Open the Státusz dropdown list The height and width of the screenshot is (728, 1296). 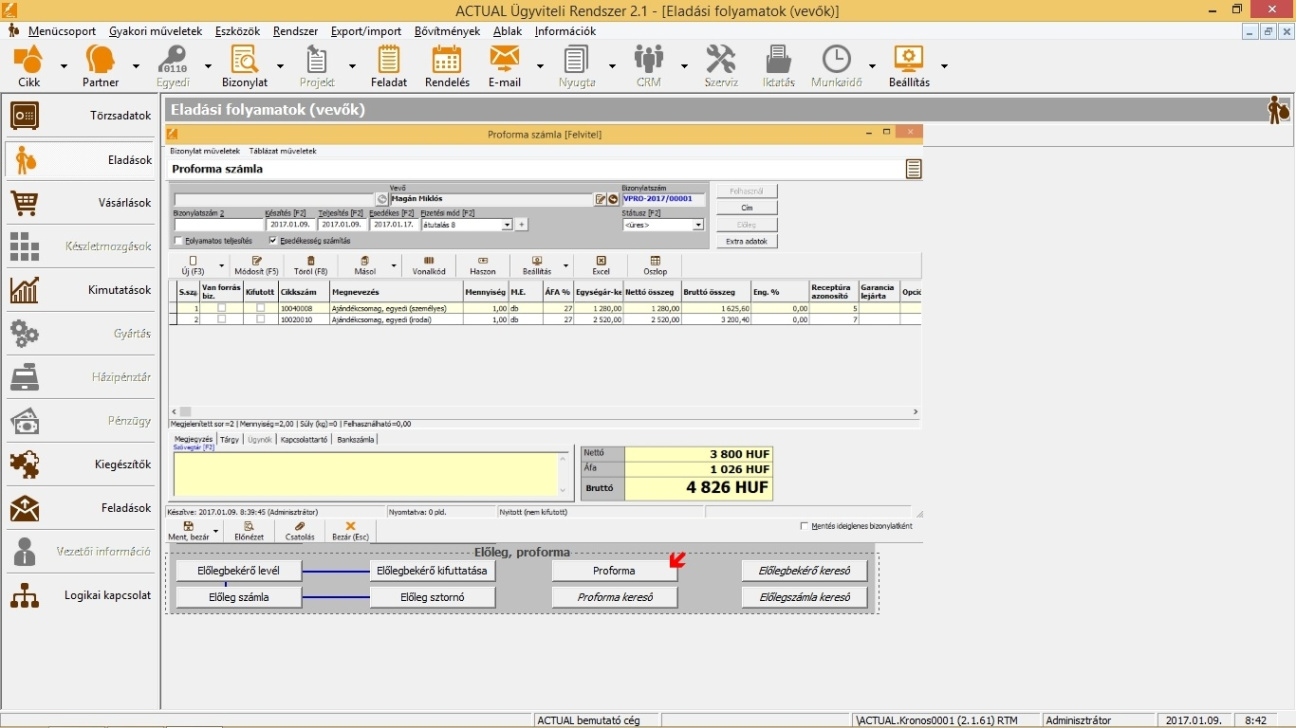[698, 225]
